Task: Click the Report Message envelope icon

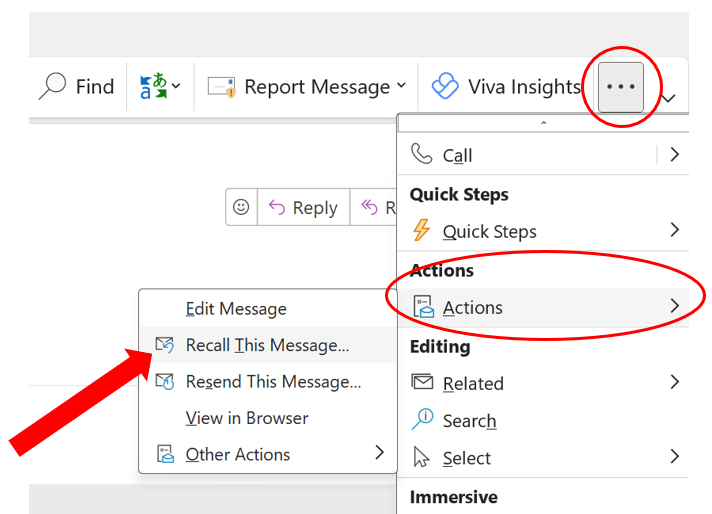Action: [222, 86]
